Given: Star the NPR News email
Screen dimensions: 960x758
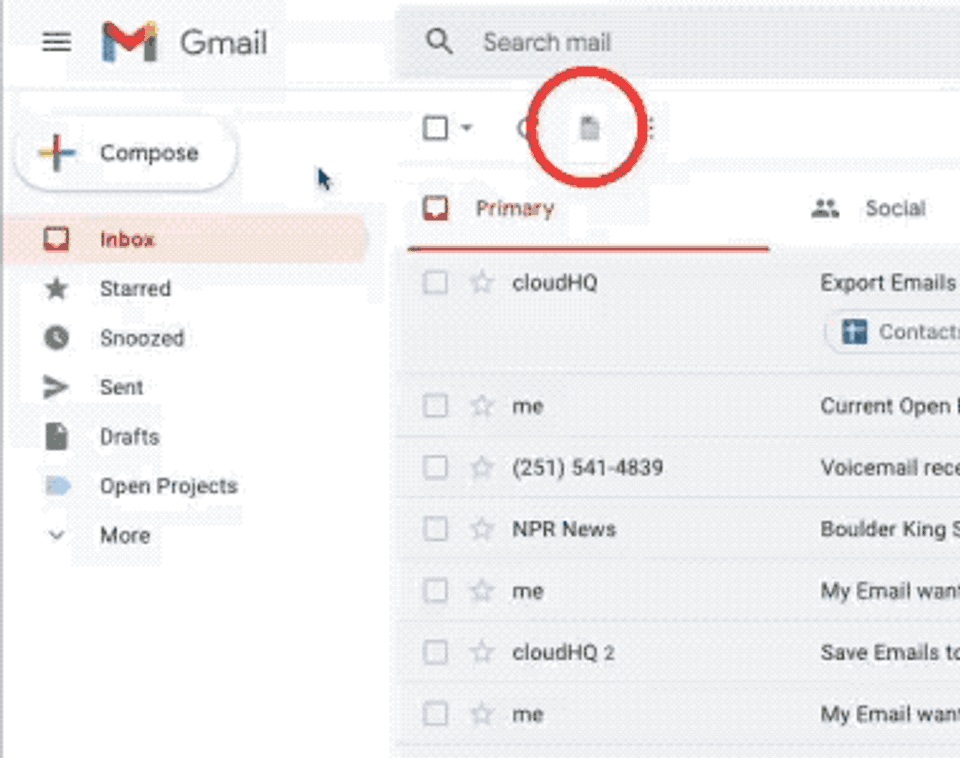Looking at the screenshot, I should pos(482,529).
